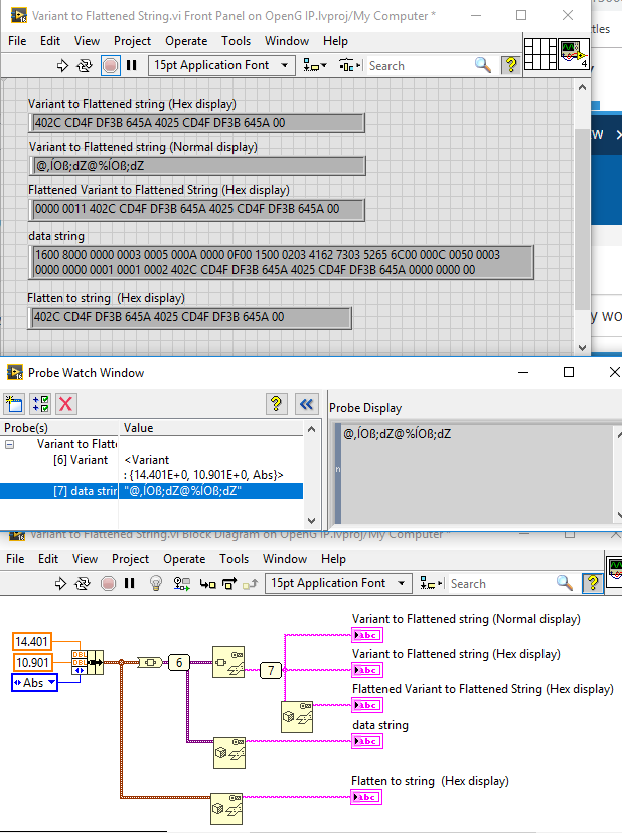
Task: Click the 14.401 numeric constant
Action: 31,642
